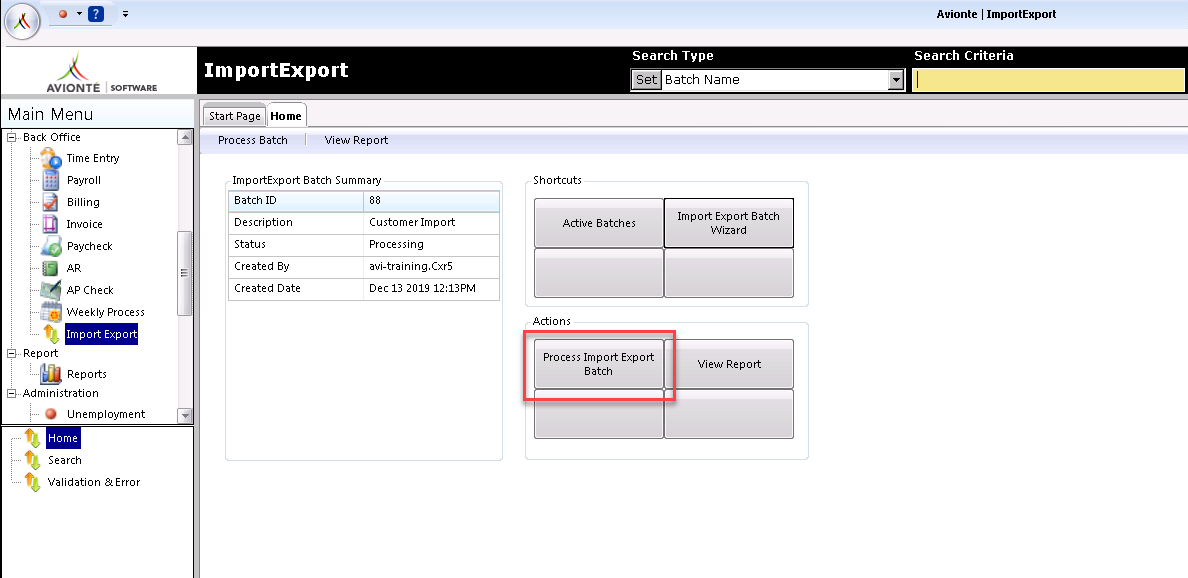The height and width of the screenshot is (578, 1188).
Task: Click the avi-training.Cxr5 created by cell
Action: point(431,267)
